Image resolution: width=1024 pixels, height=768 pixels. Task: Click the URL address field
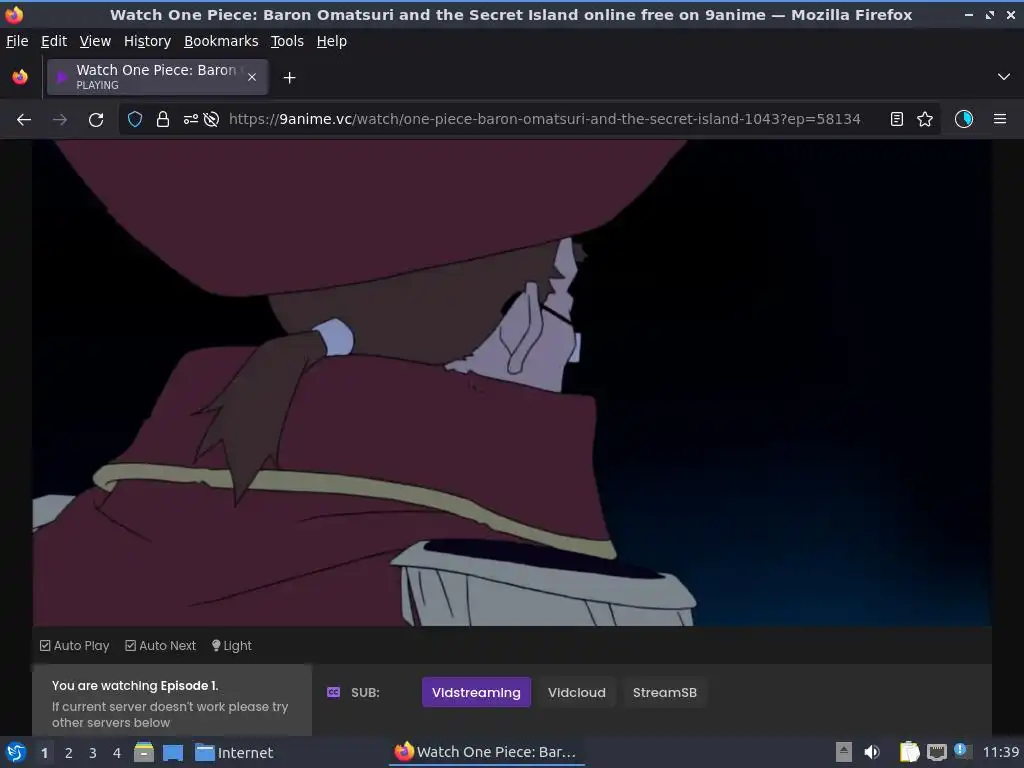[x=544, y=119]
